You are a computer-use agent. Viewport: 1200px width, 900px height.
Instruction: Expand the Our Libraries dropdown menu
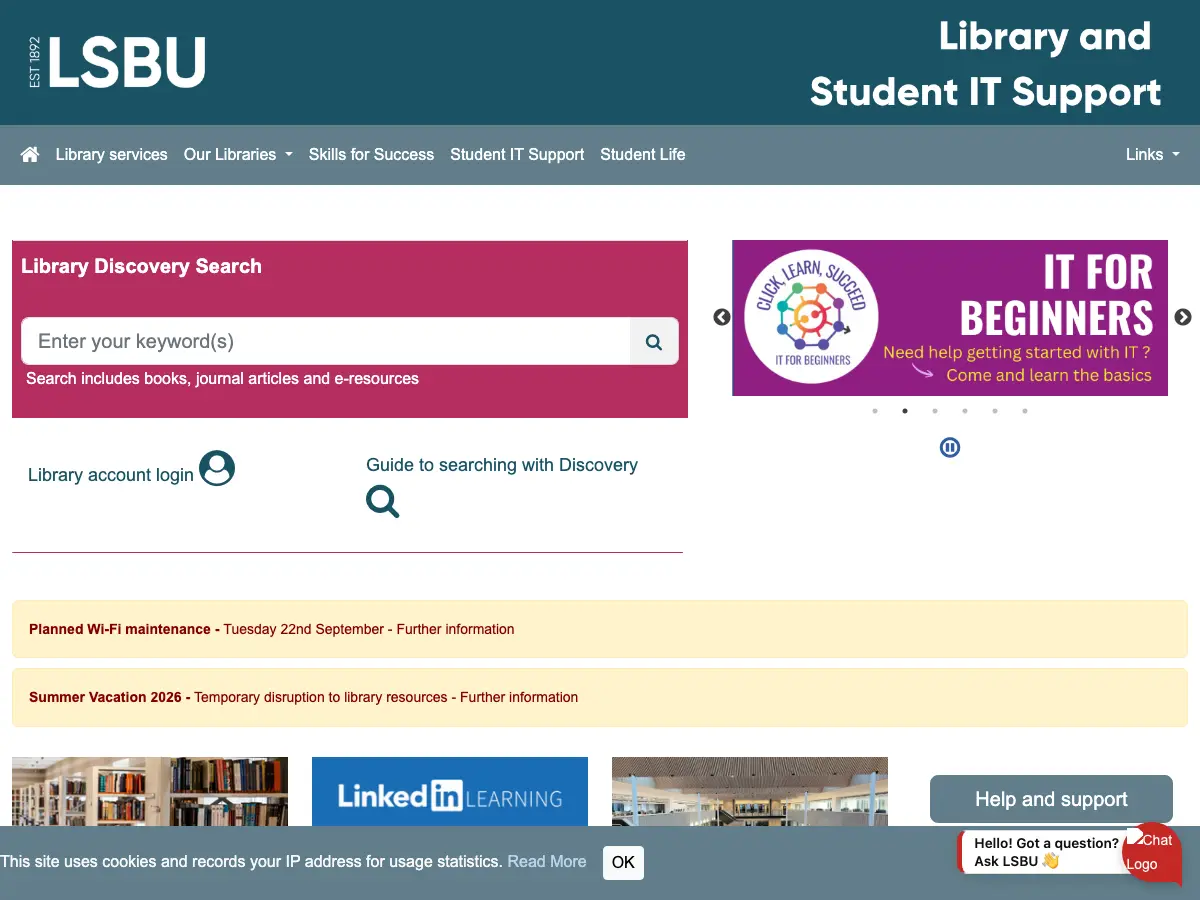pyautogui.click(x=238, y=154)
